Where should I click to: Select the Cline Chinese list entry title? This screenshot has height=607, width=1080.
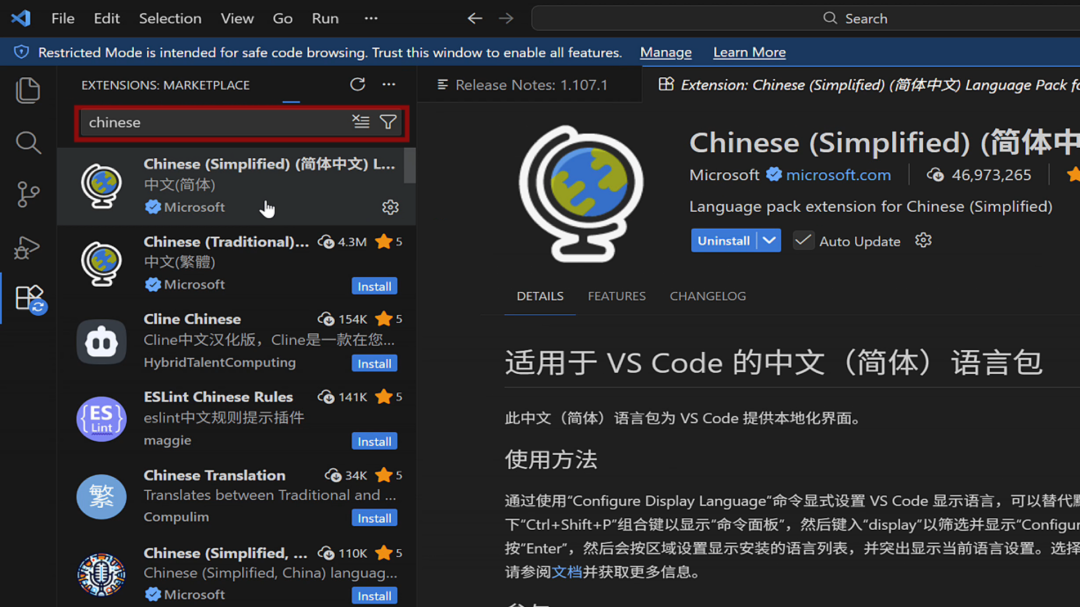point(192,319)
